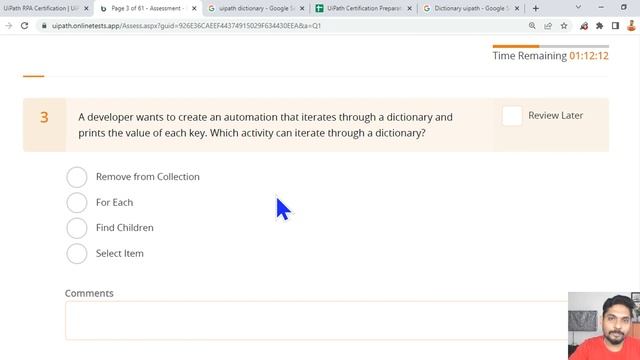This screenshot has width=640, height=360.
Task: Click the 'Comments' label
Action: tap(89, 293)
